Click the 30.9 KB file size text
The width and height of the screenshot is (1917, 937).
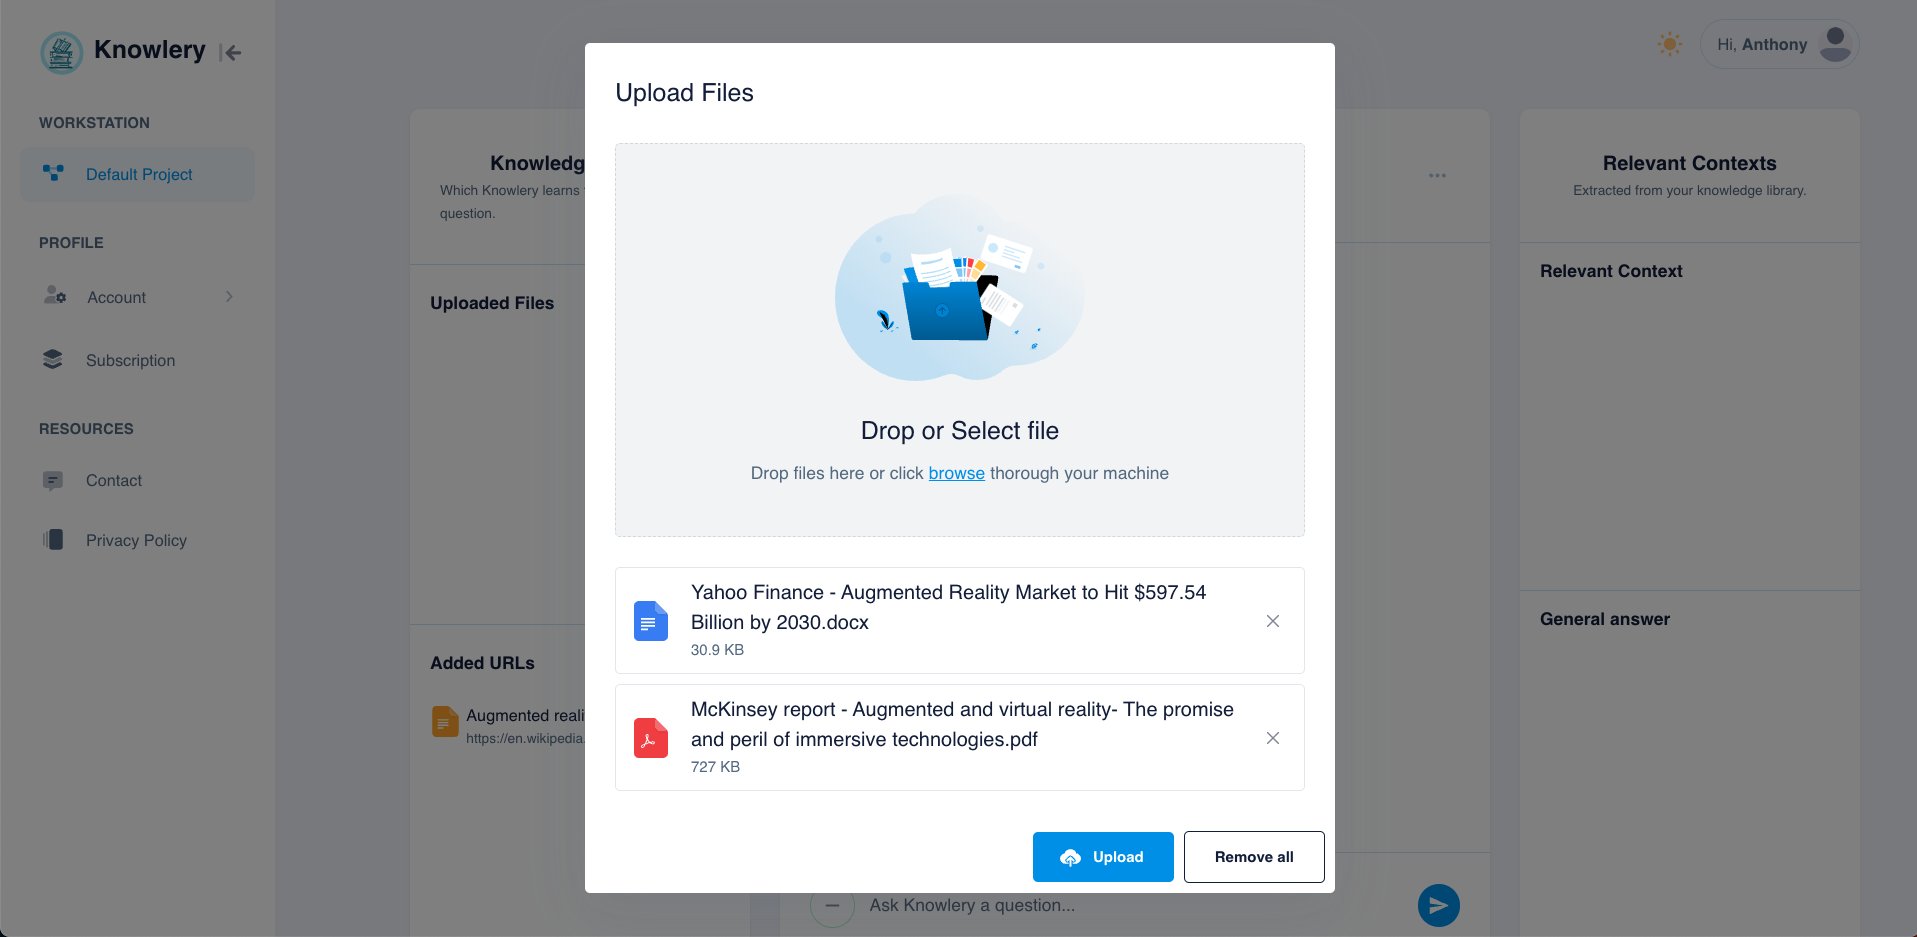[717, 650]
